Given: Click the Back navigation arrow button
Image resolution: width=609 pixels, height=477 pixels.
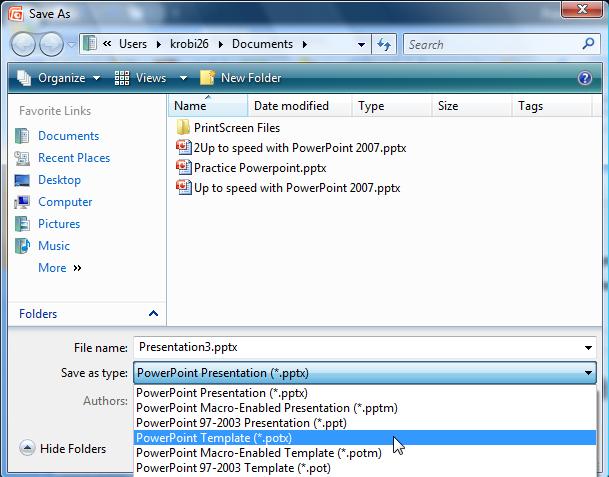Looking at the screenshot, I should coord(23,44).
